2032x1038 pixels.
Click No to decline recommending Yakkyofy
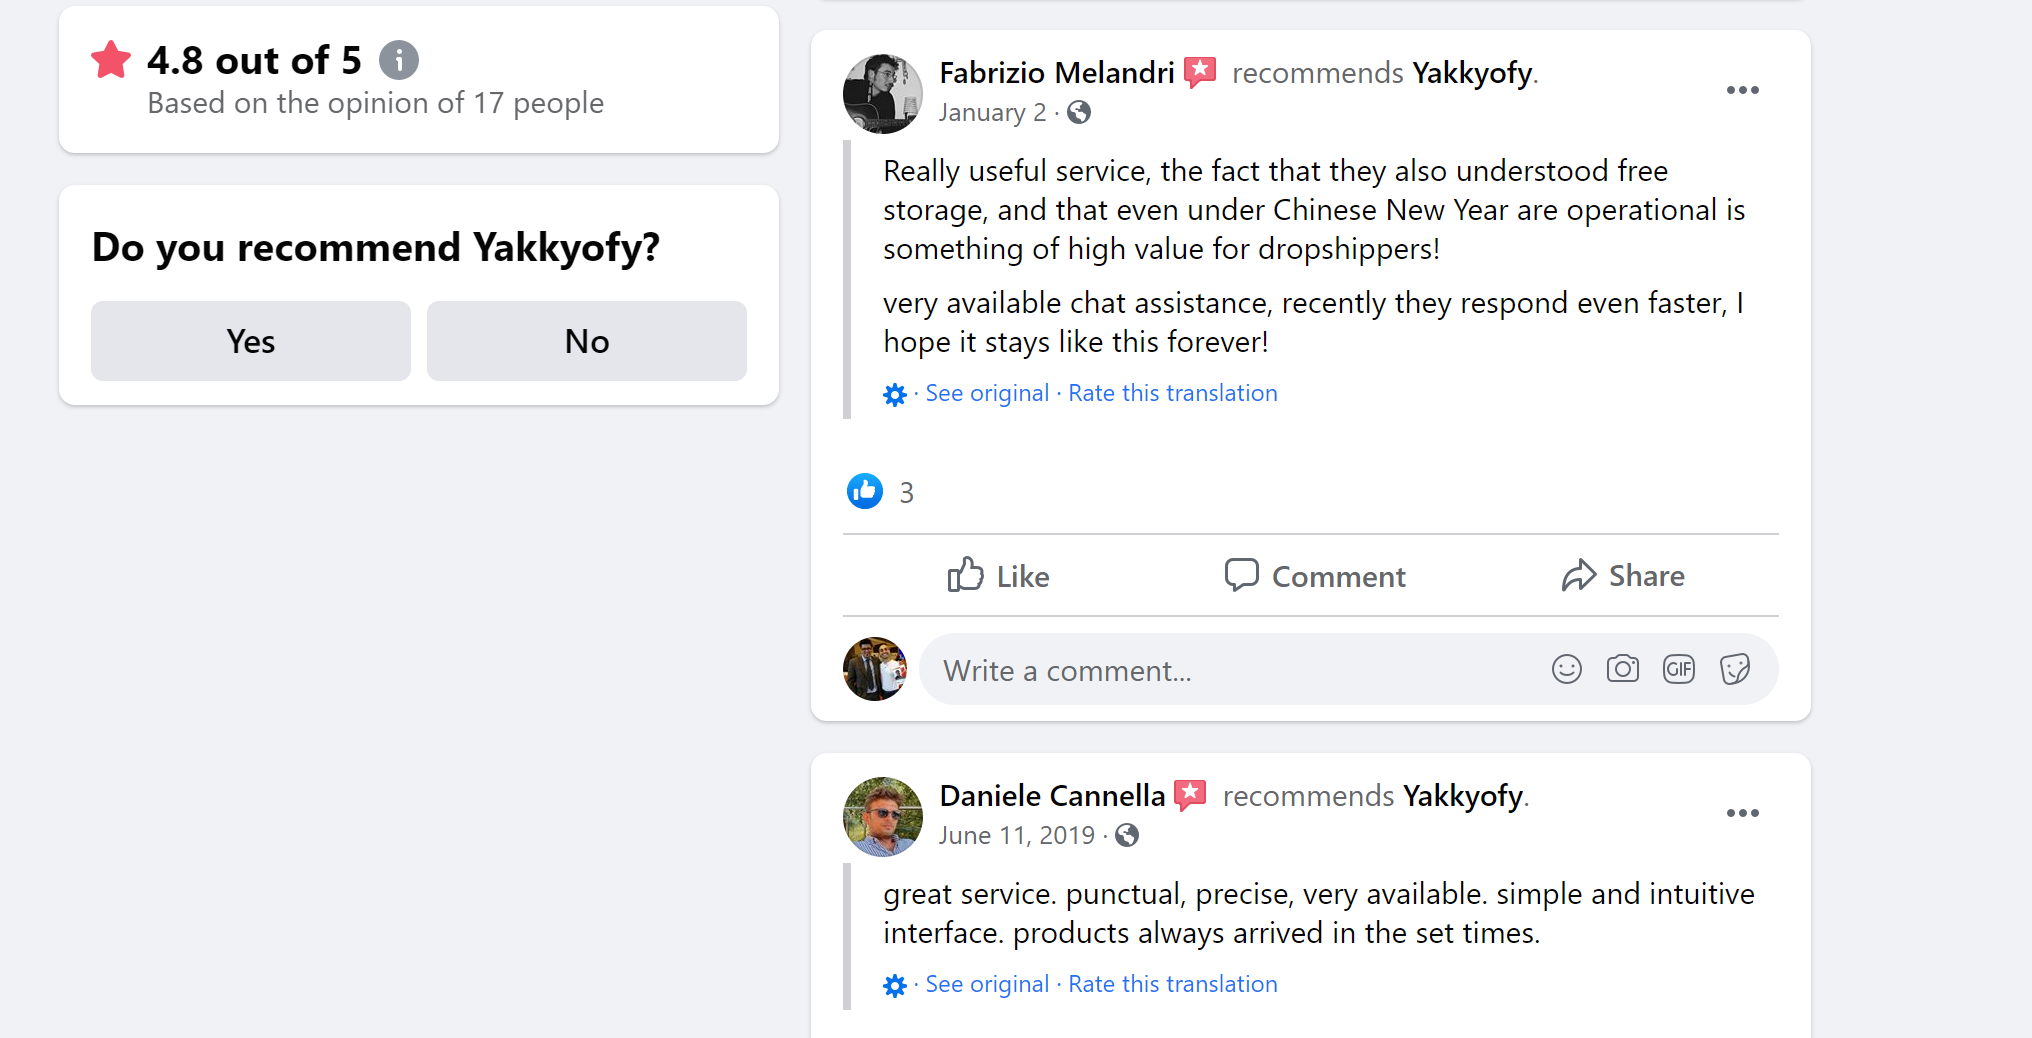(586, 341)
